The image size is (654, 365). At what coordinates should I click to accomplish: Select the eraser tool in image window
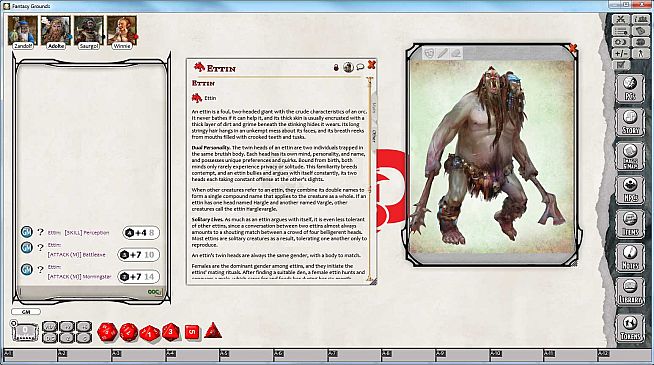click(456, 53)
